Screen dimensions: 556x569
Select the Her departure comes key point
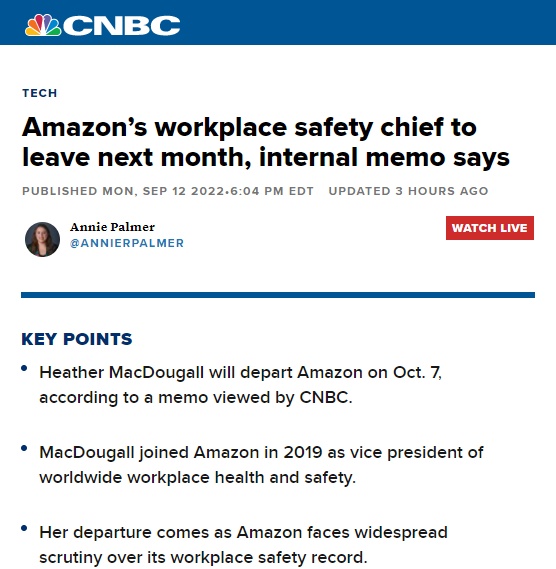coord(243,545)
